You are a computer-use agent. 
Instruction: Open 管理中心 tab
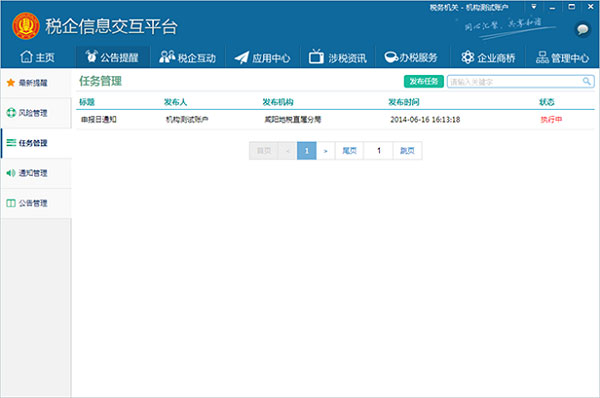[x=562, y=57]
